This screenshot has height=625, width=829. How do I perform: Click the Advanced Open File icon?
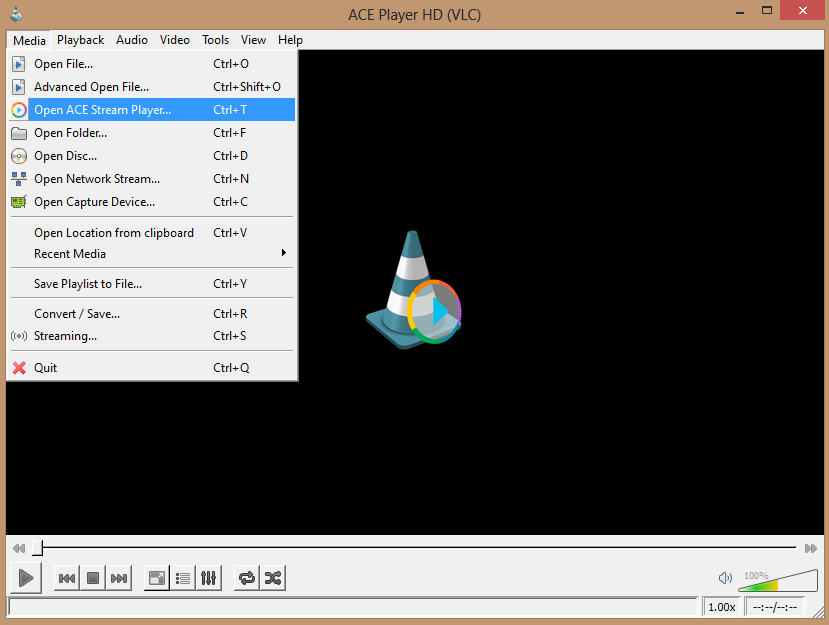point(19,87)
